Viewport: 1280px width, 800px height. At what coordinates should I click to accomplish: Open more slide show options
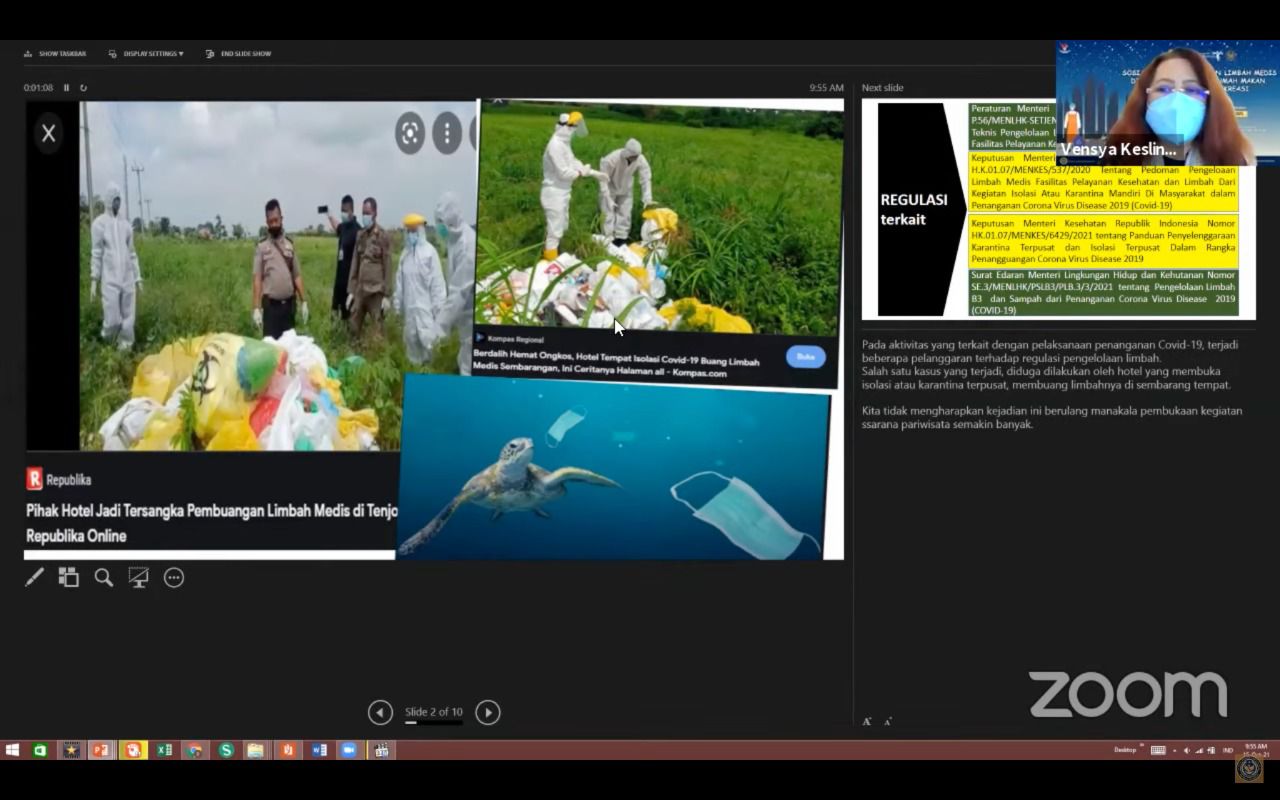pos(174,577)
